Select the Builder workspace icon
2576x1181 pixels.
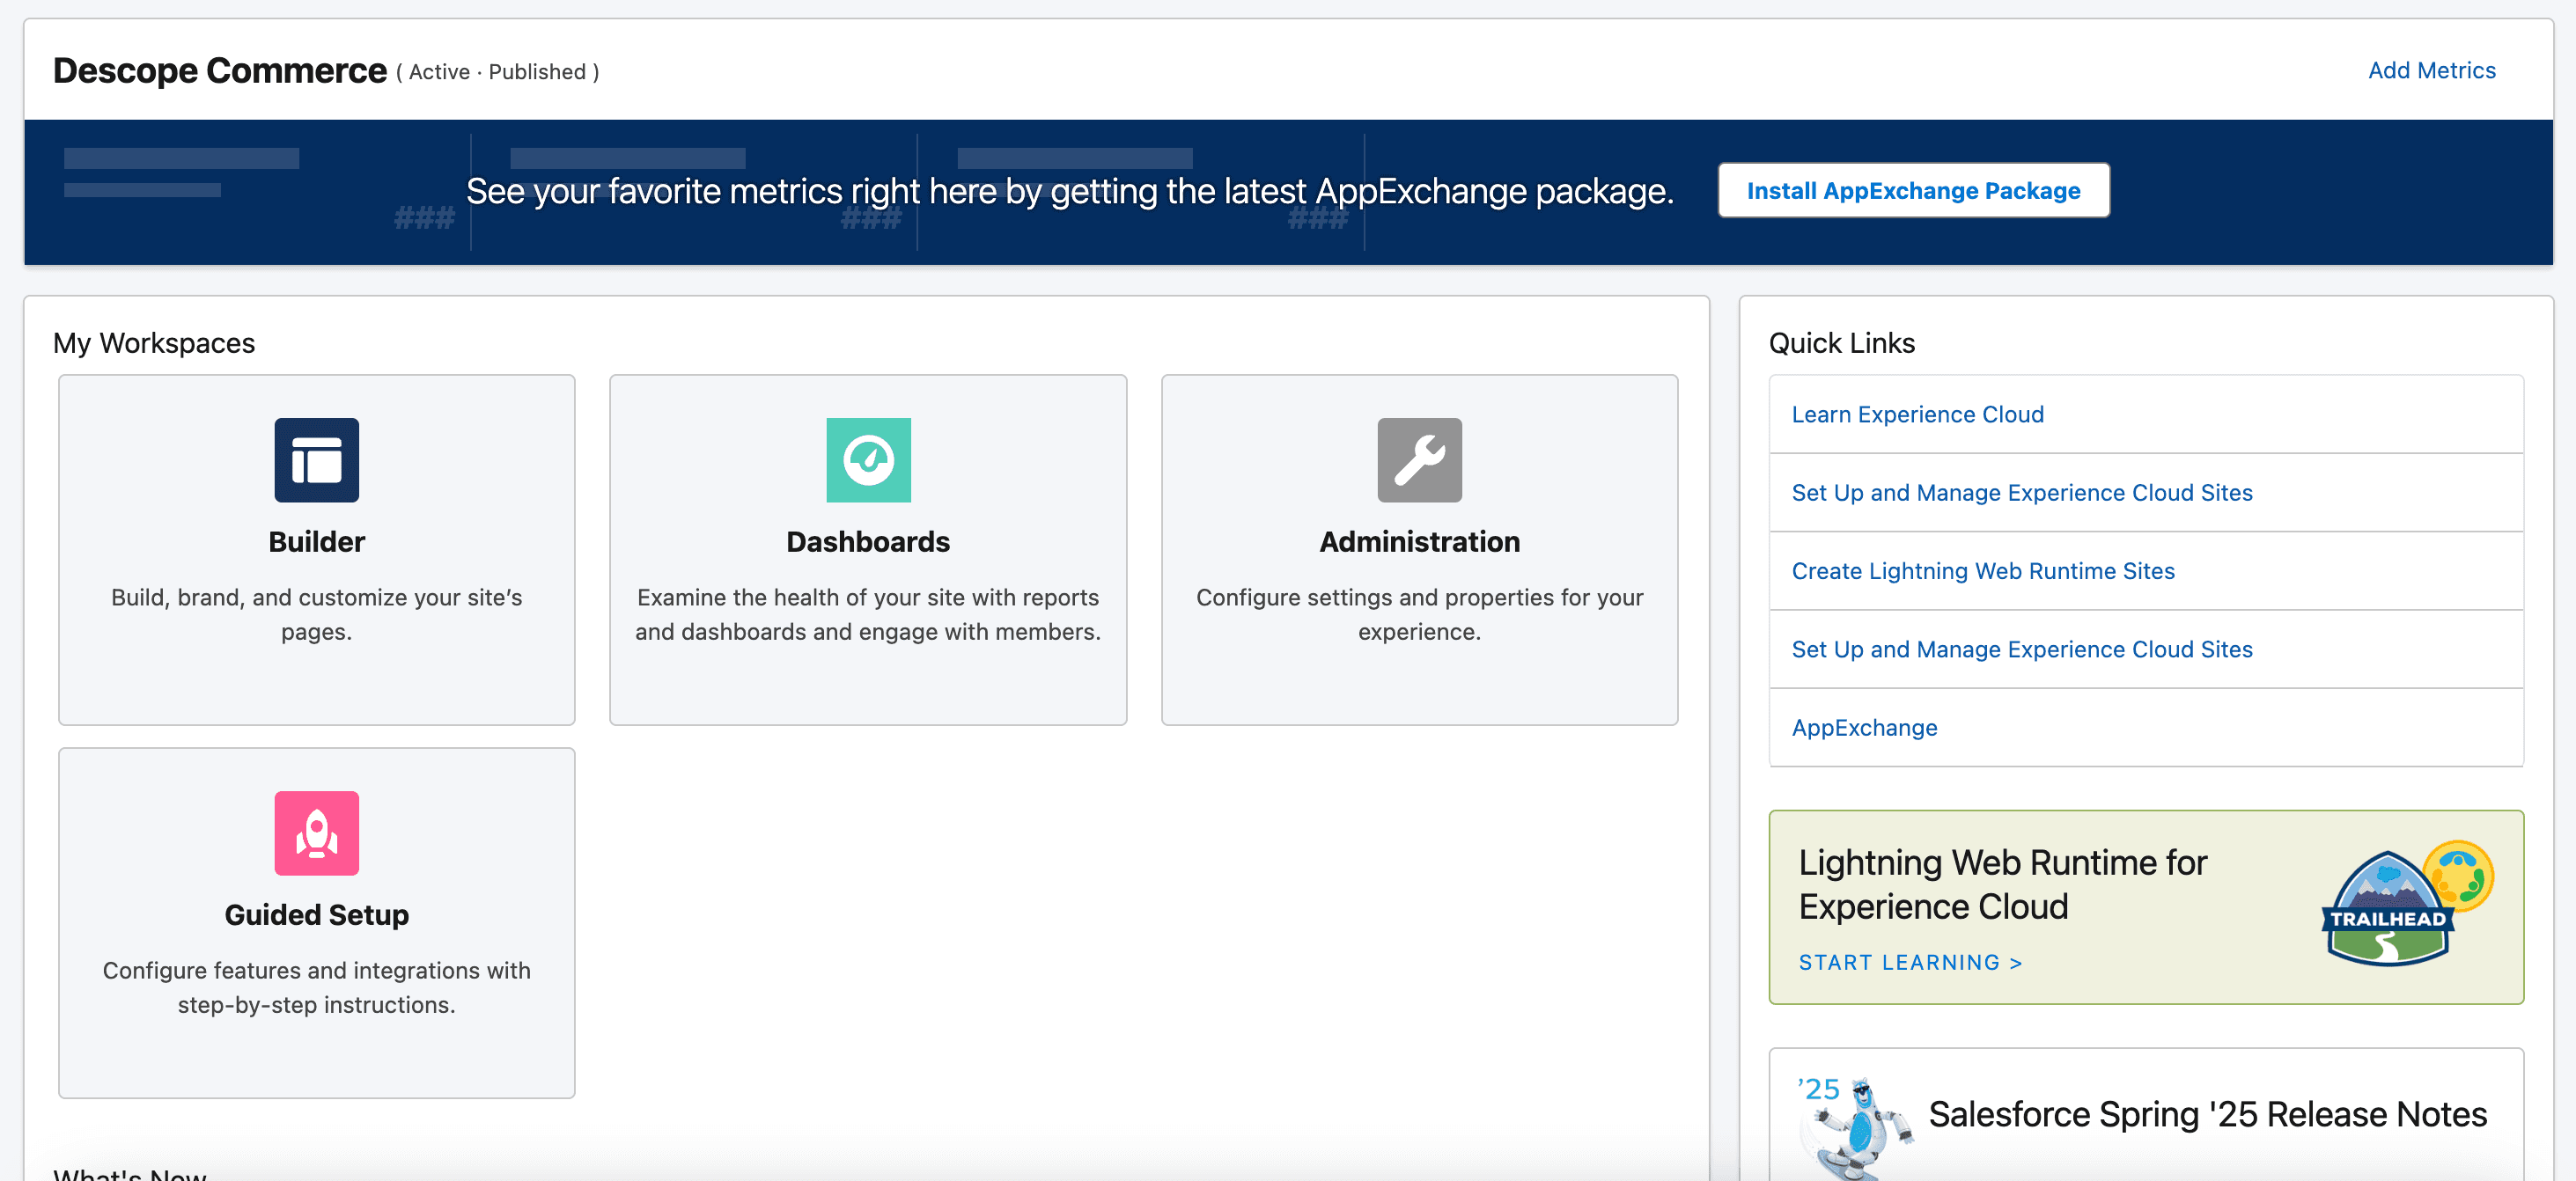click(316, 460)
